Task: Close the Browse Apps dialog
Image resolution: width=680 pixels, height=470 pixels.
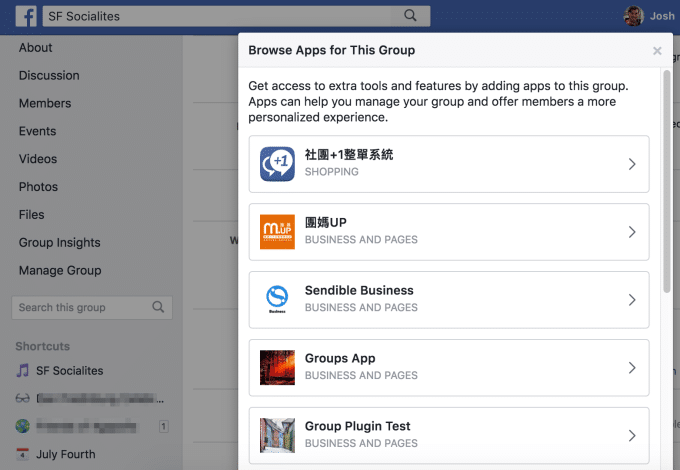Action: (657, 50)
